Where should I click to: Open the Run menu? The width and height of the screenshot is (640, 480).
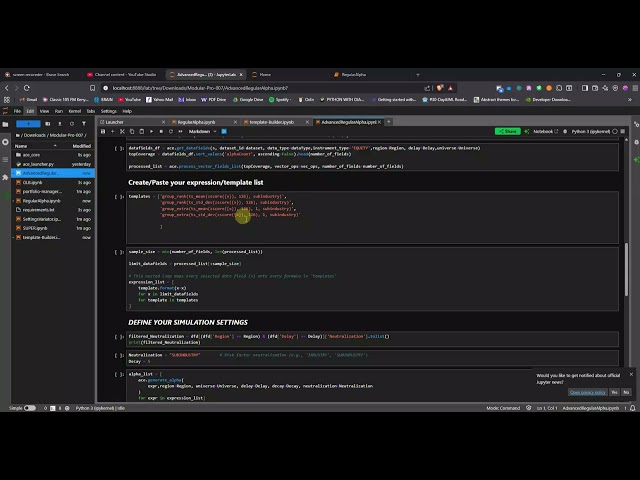coord(59,111)
